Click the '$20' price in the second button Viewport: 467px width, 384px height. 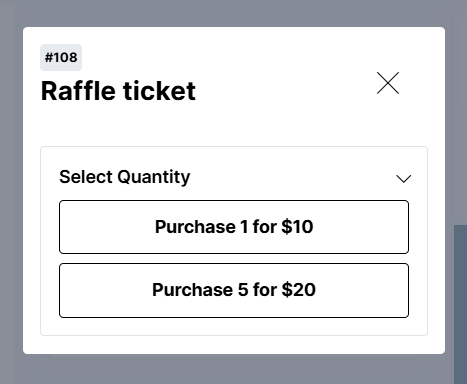[299, 290]
